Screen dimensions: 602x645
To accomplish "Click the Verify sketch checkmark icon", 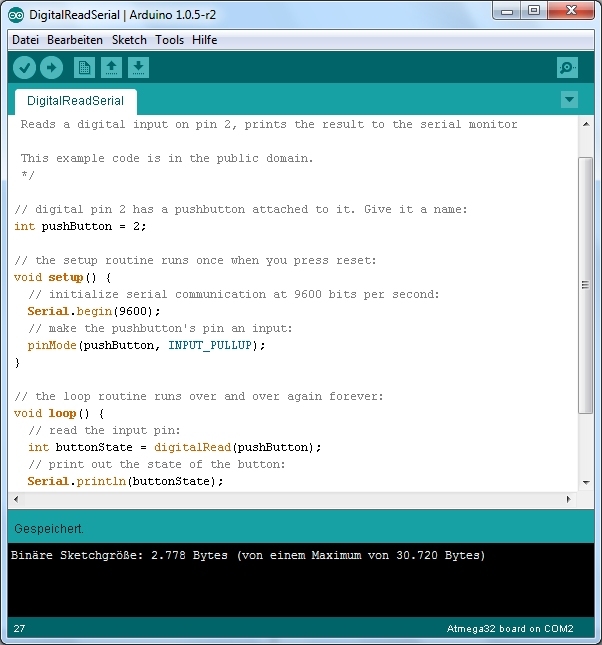I will pos(25,68).
